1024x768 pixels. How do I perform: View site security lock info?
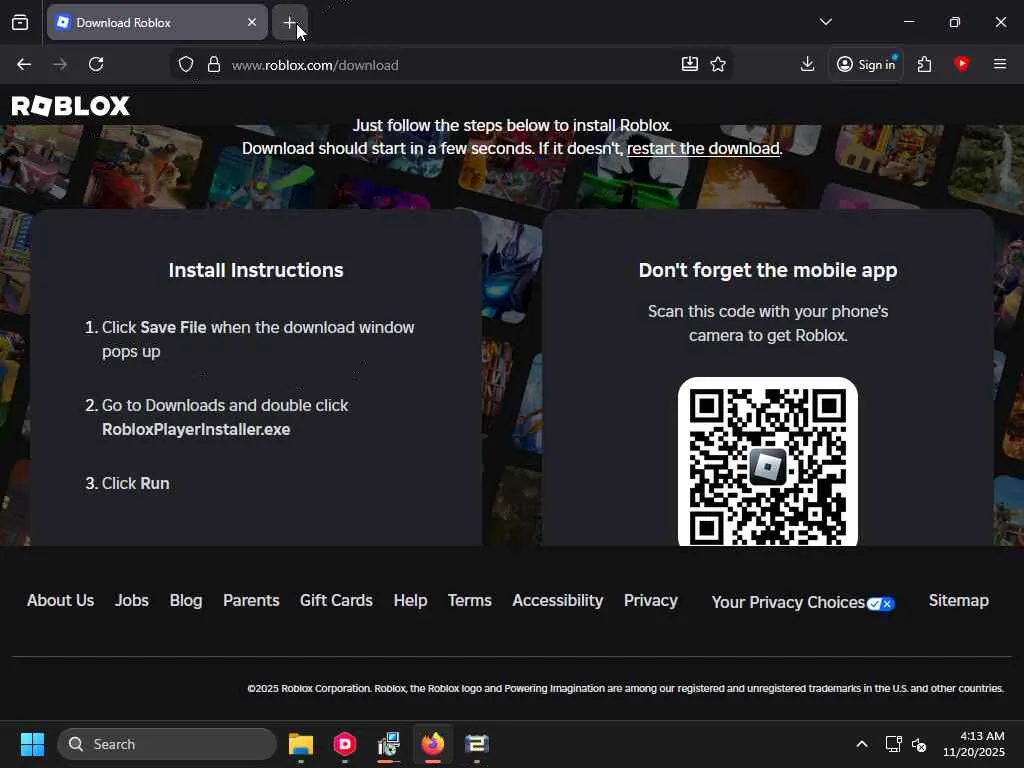(x=214, y=65)
